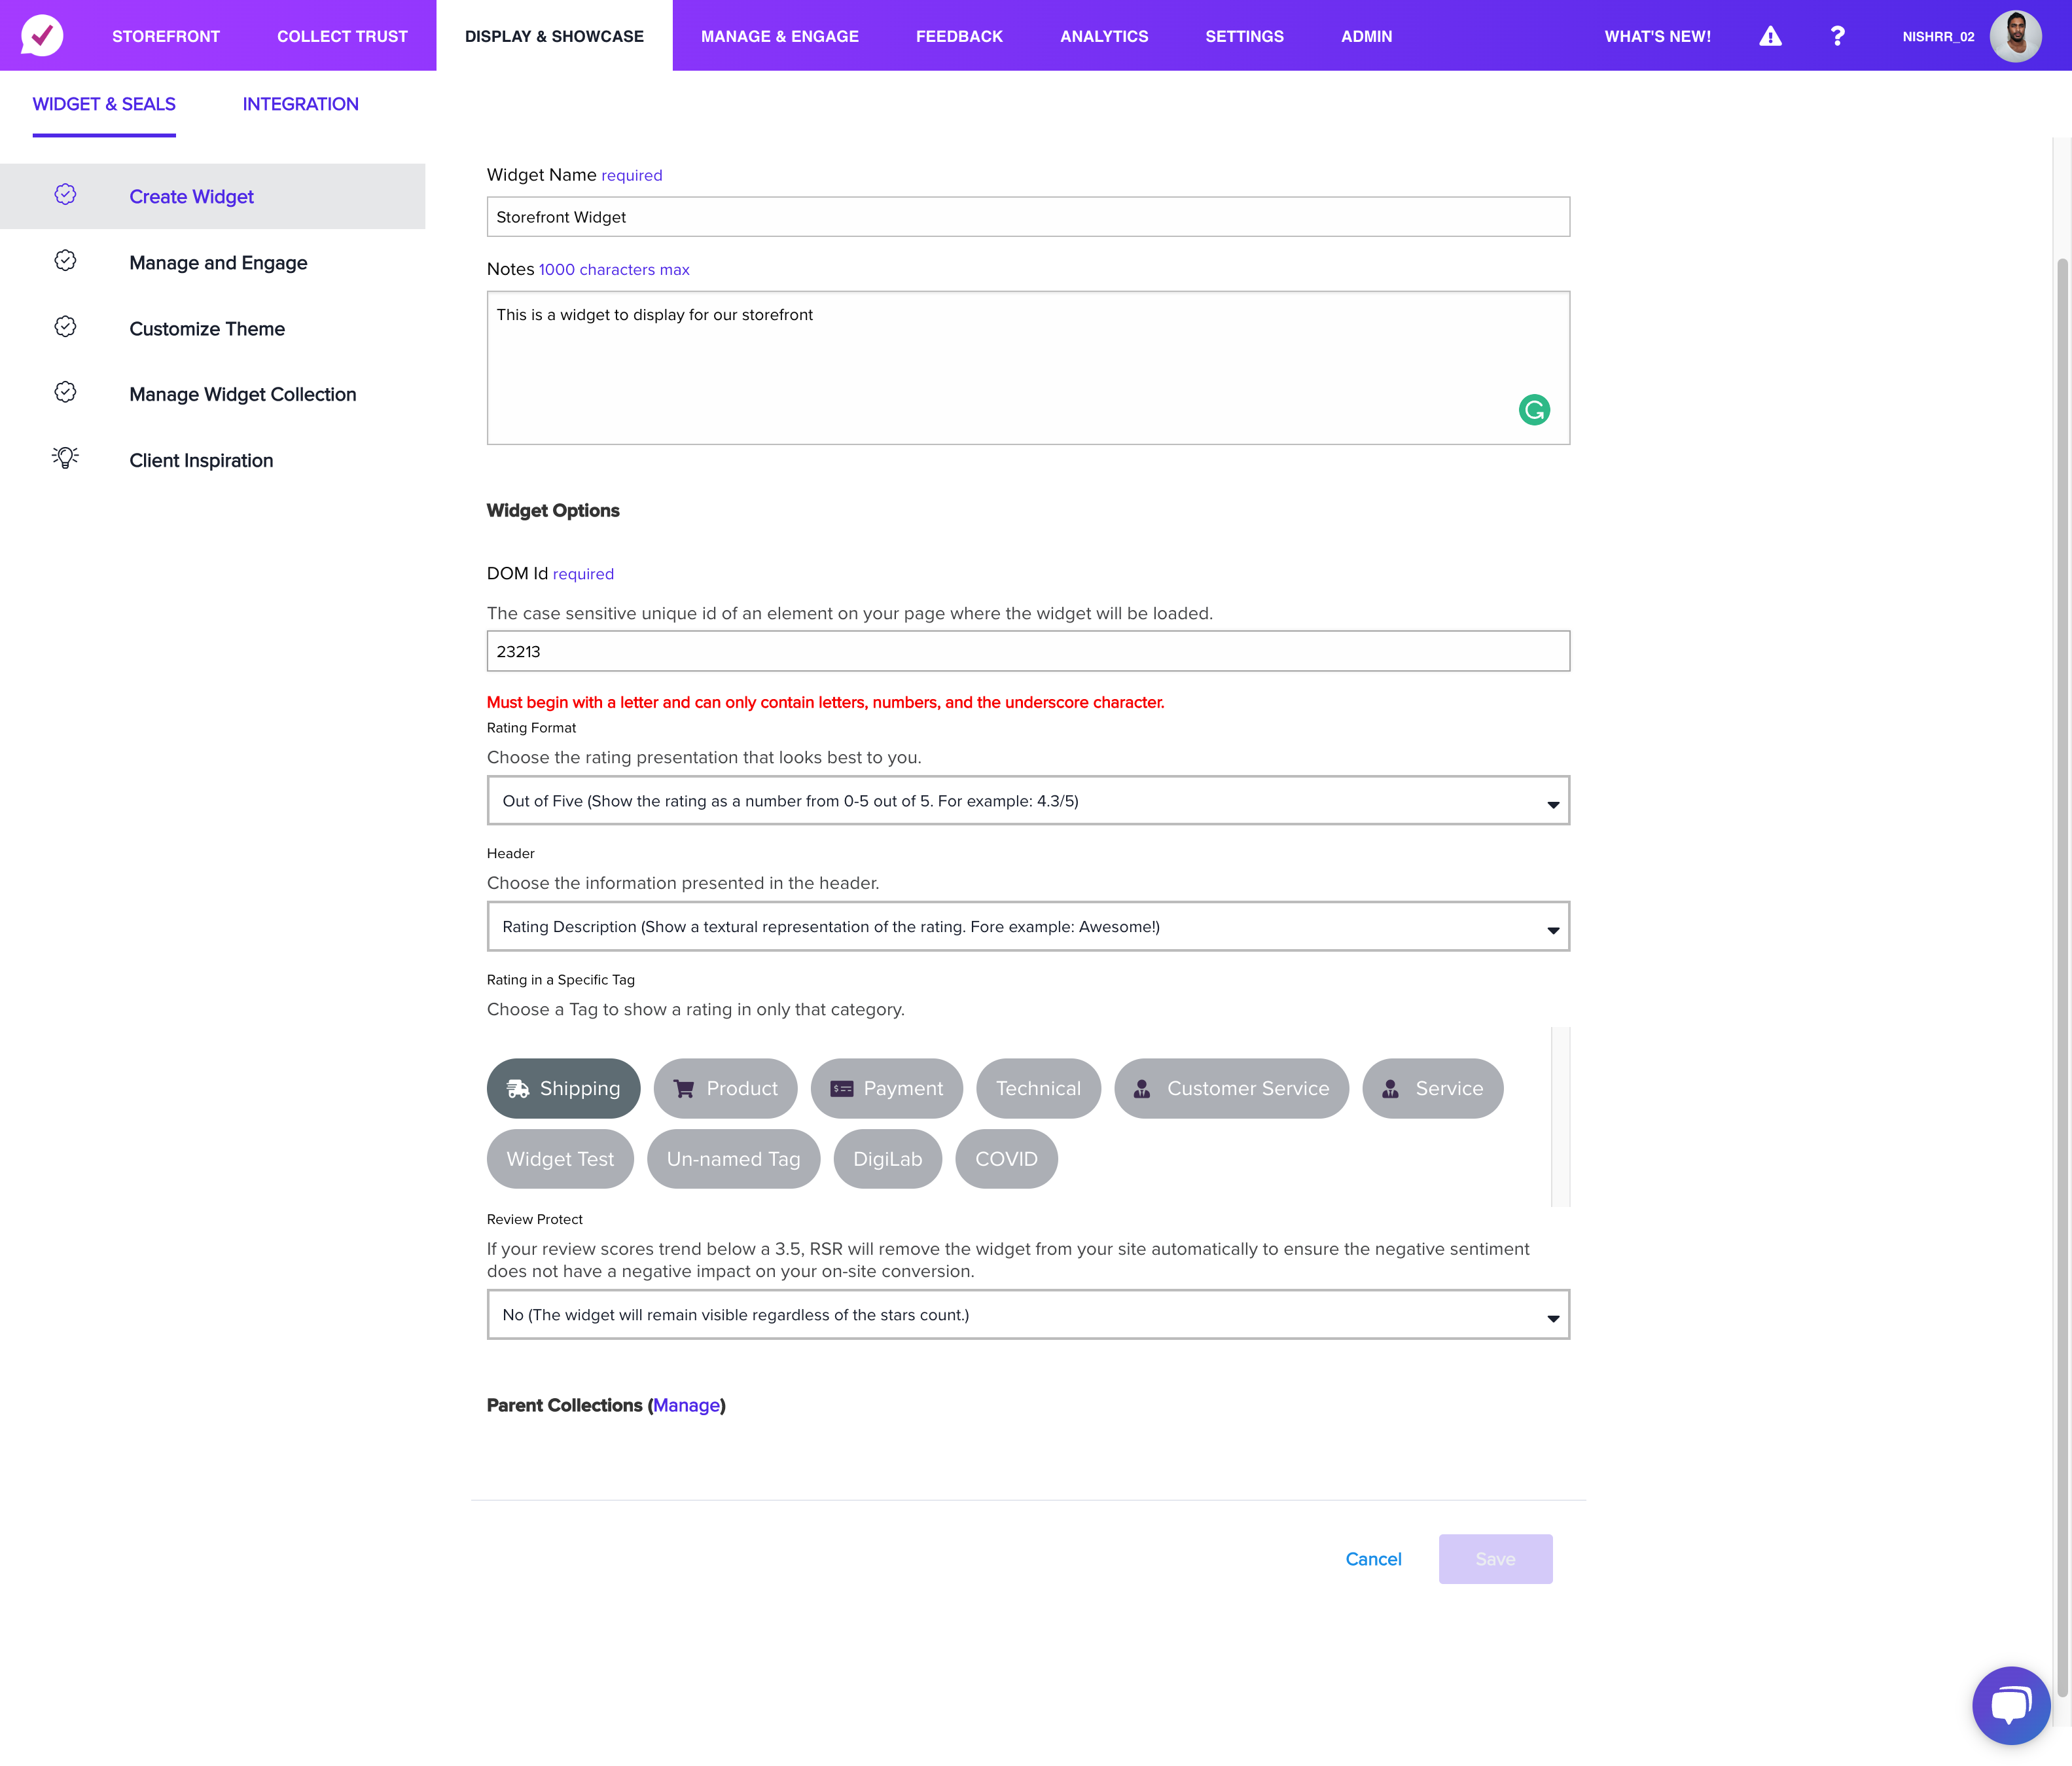Toggle the Un-named Tag tag
The width and height of the screenshot is (2072, 1766).
coord(734,1159)
